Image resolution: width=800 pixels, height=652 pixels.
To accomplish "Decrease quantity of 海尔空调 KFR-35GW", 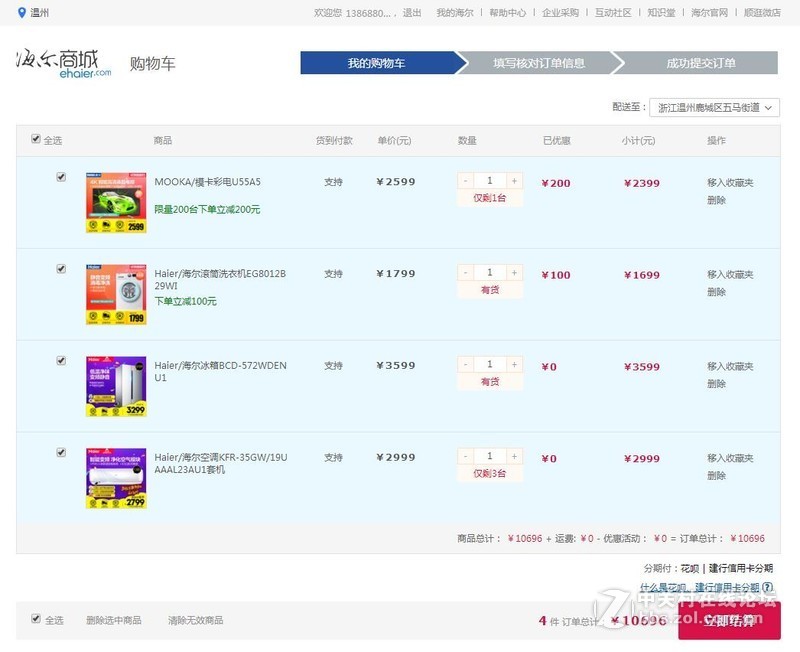I will point(465,456).
